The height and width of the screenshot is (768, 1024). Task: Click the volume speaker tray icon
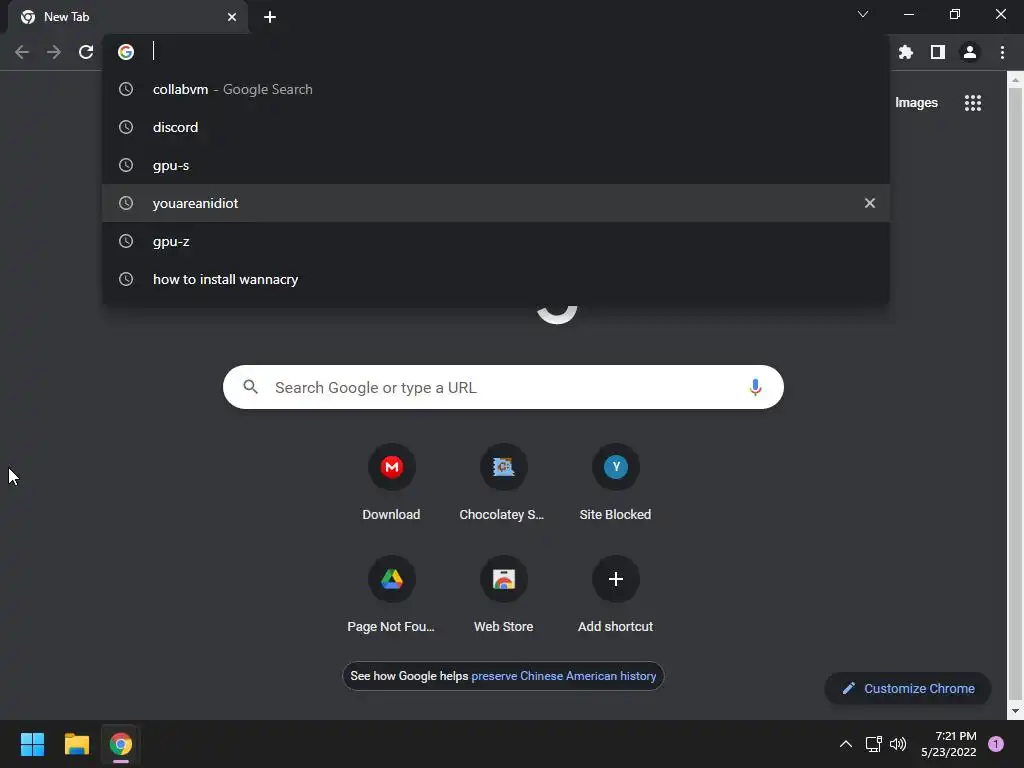[x=898, y=744]
